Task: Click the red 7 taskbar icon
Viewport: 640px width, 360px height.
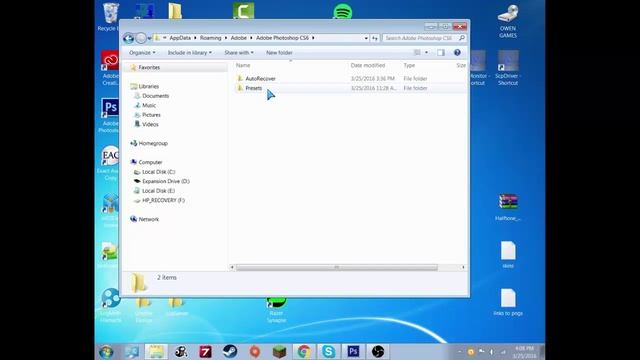Action: 205,351
